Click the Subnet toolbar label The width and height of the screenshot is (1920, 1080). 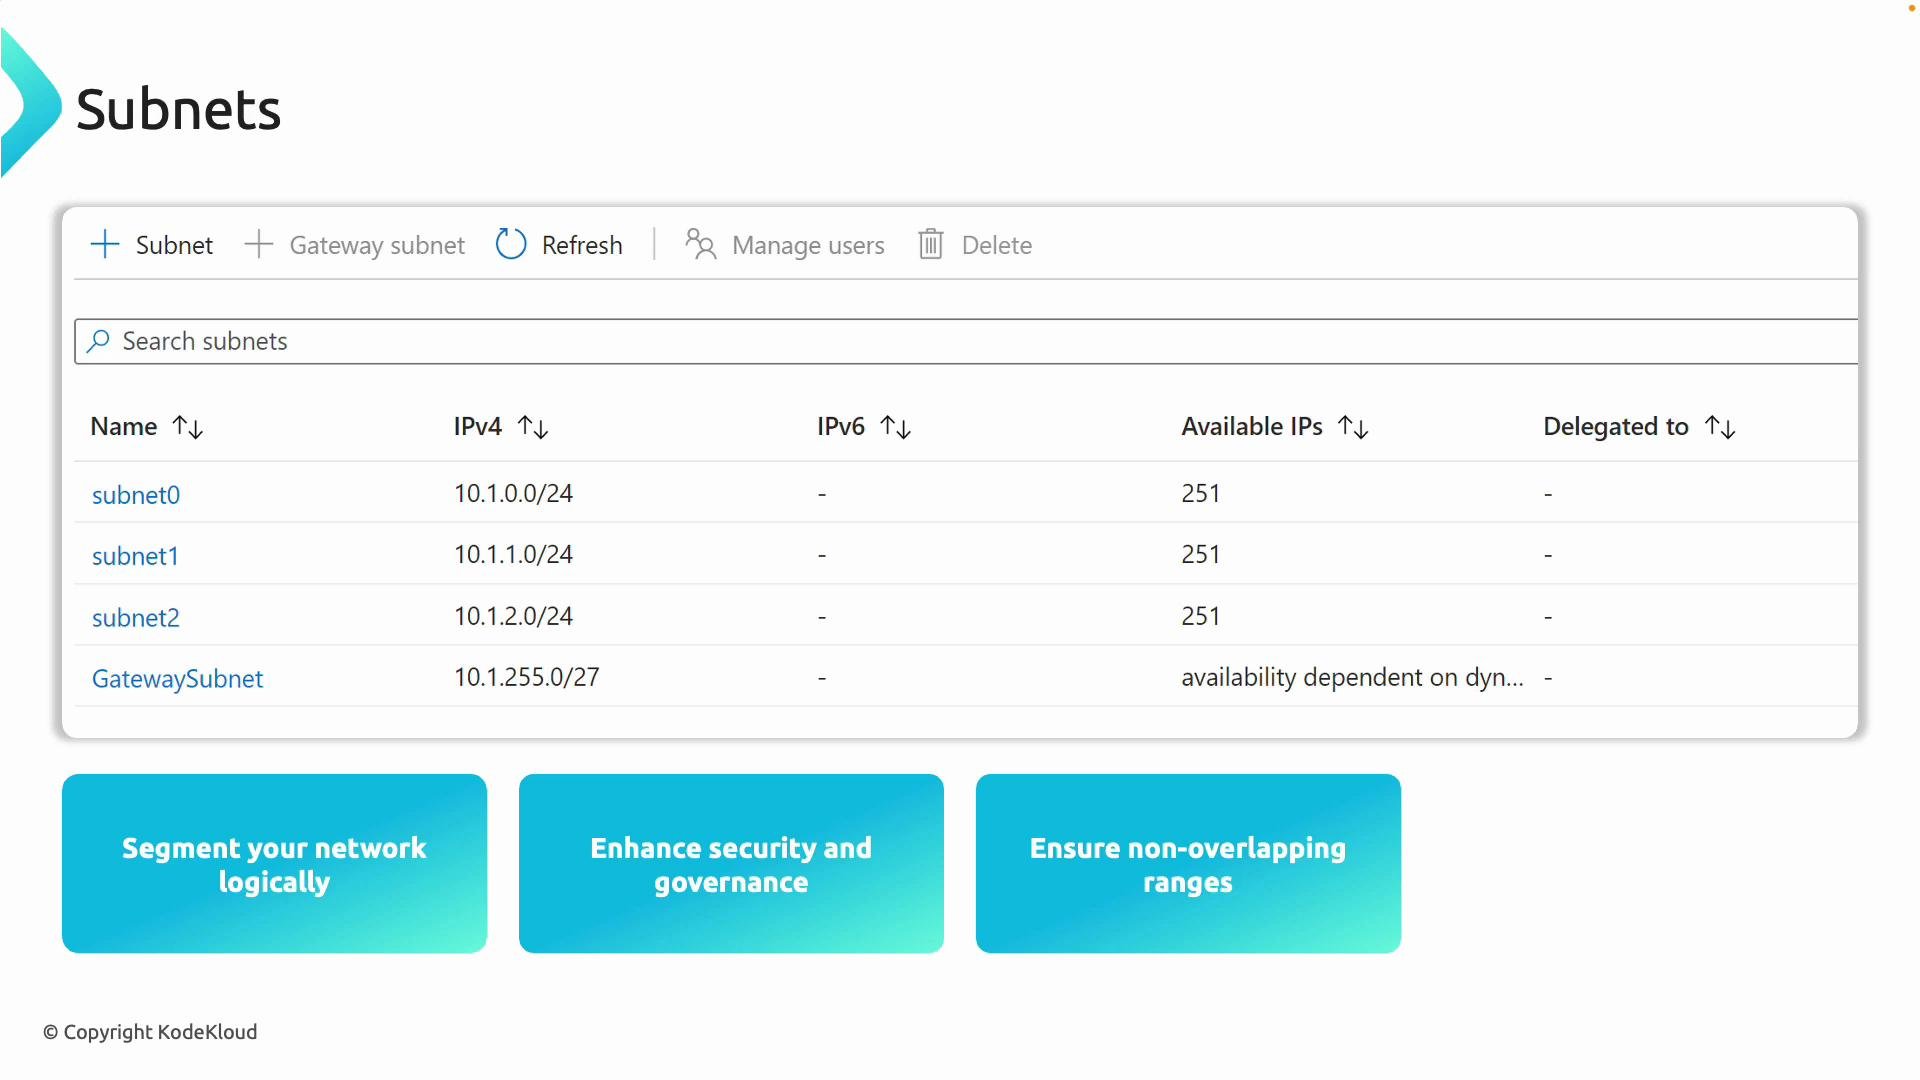pos(174,245)
